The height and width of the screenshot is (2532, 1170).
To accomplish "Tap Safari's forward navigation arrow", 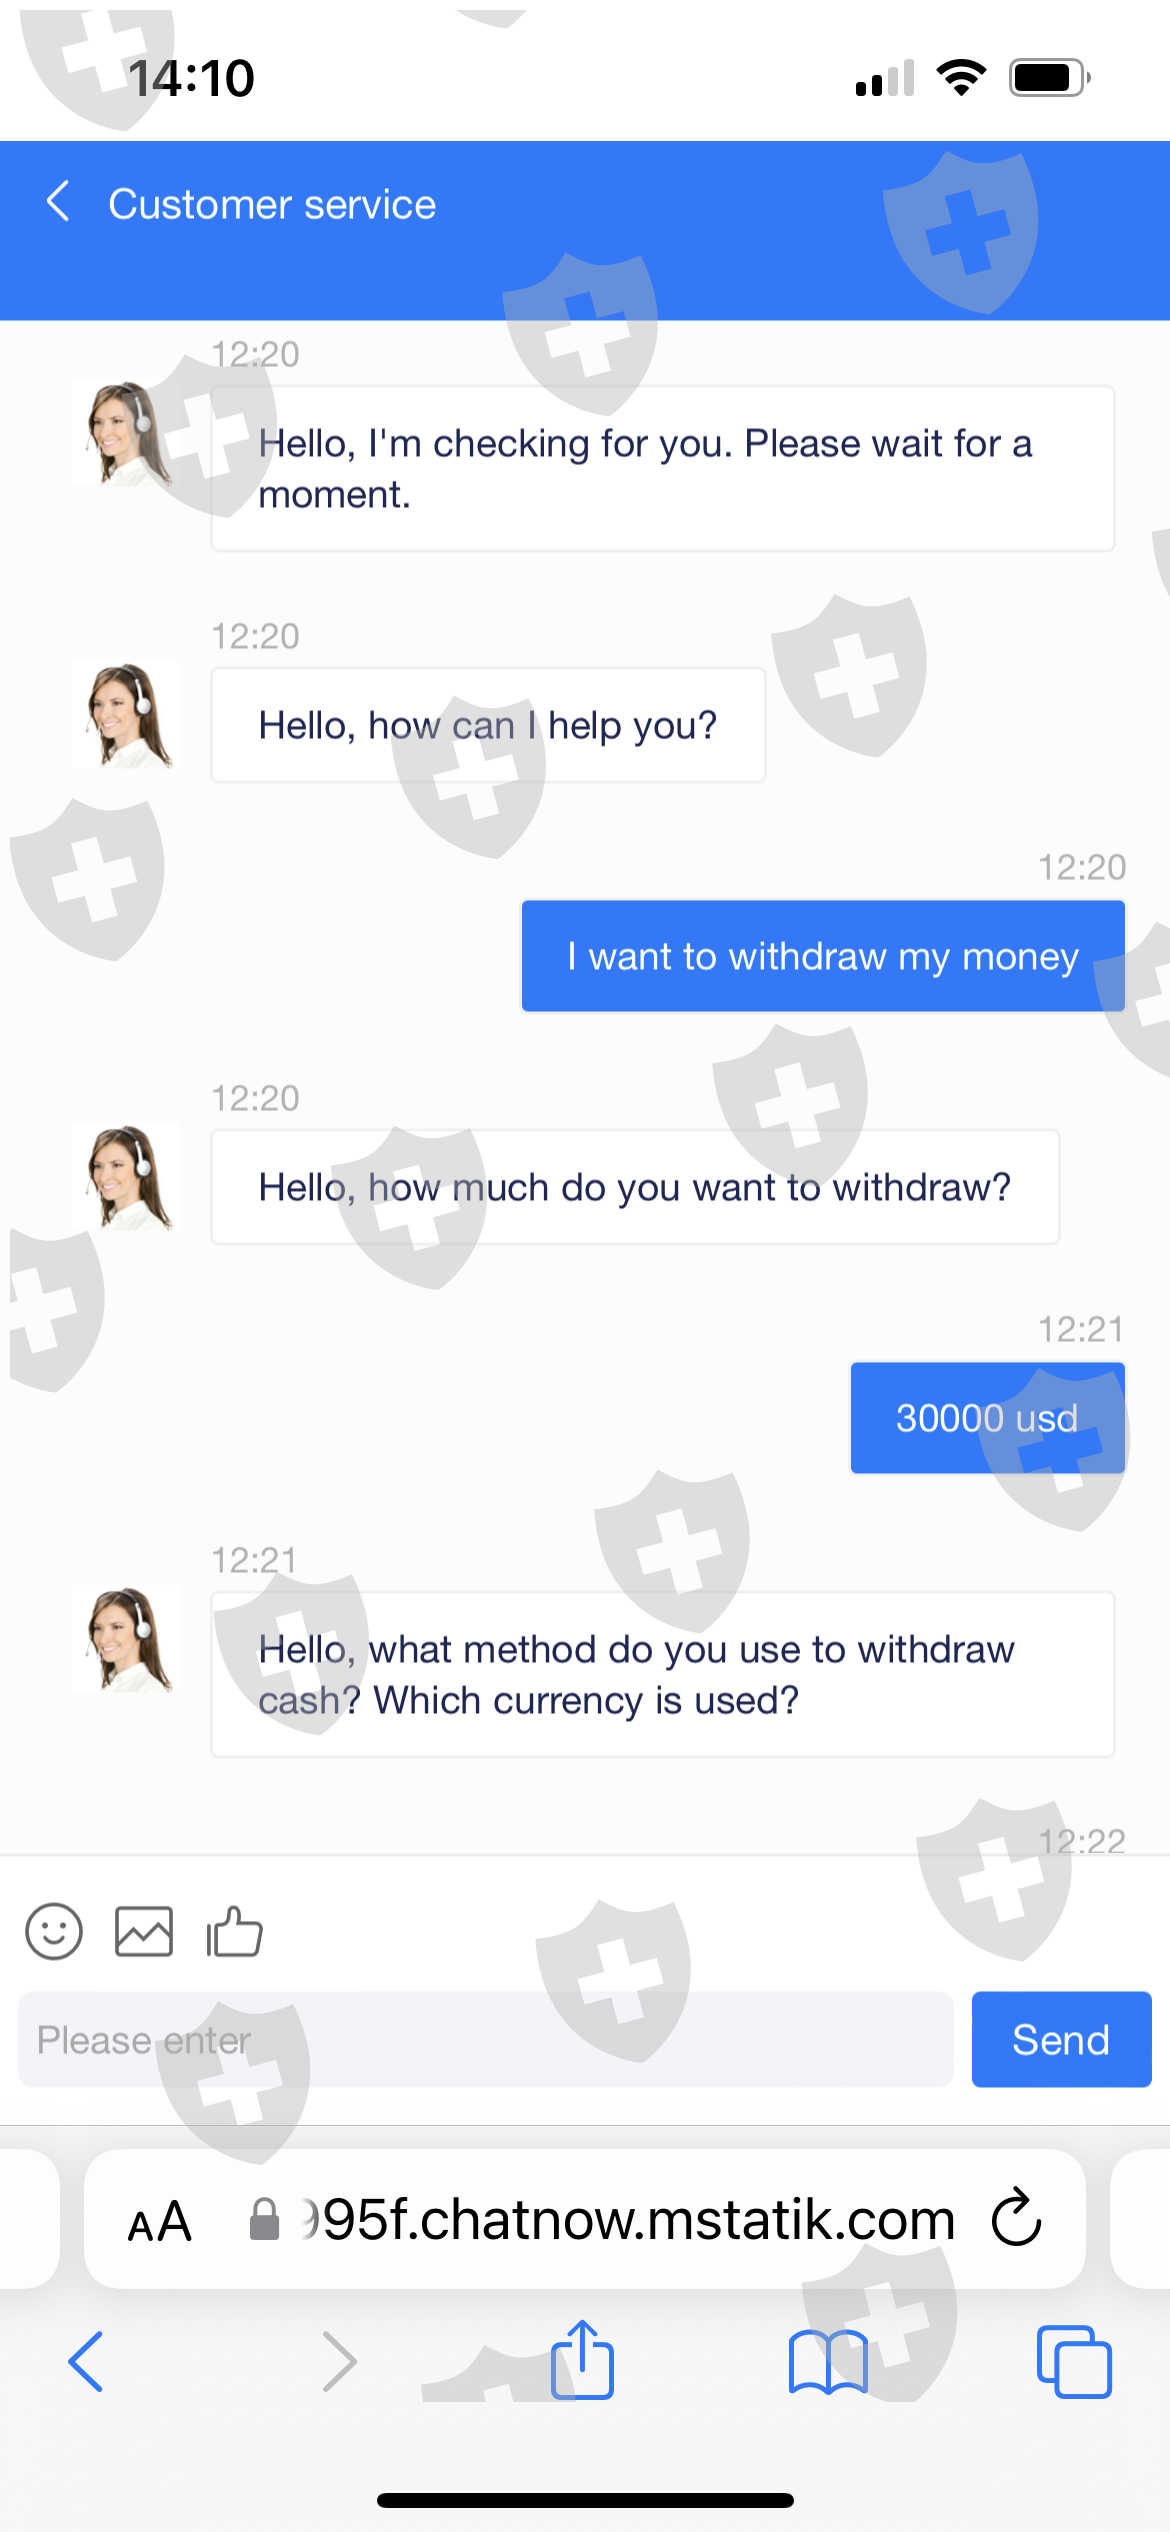I will tap(339, 2360).
